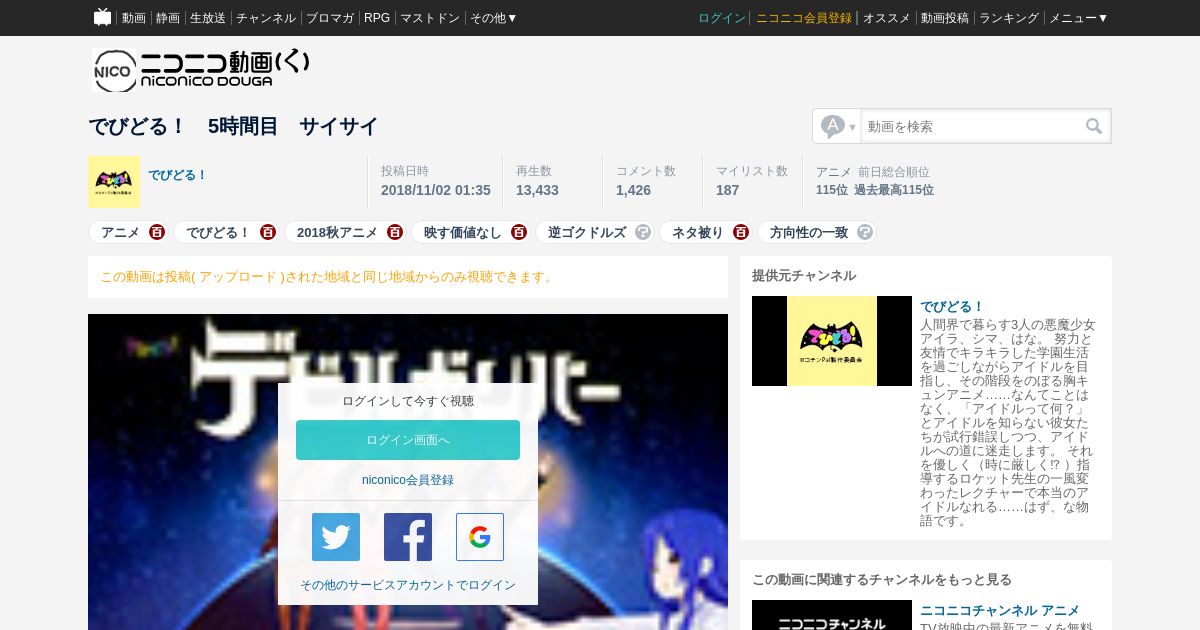Click the posting date 2018/11/02 01:35
Screen dimensions: 1200x630
(436, 190)
